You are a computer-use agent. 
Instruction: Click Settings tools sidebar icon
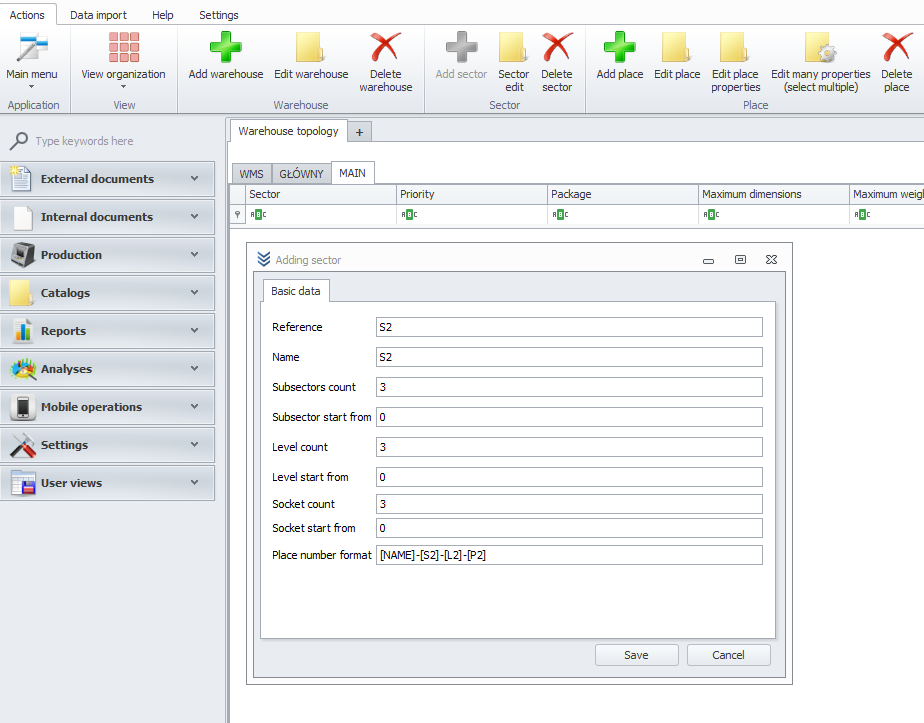coord(22,445)
